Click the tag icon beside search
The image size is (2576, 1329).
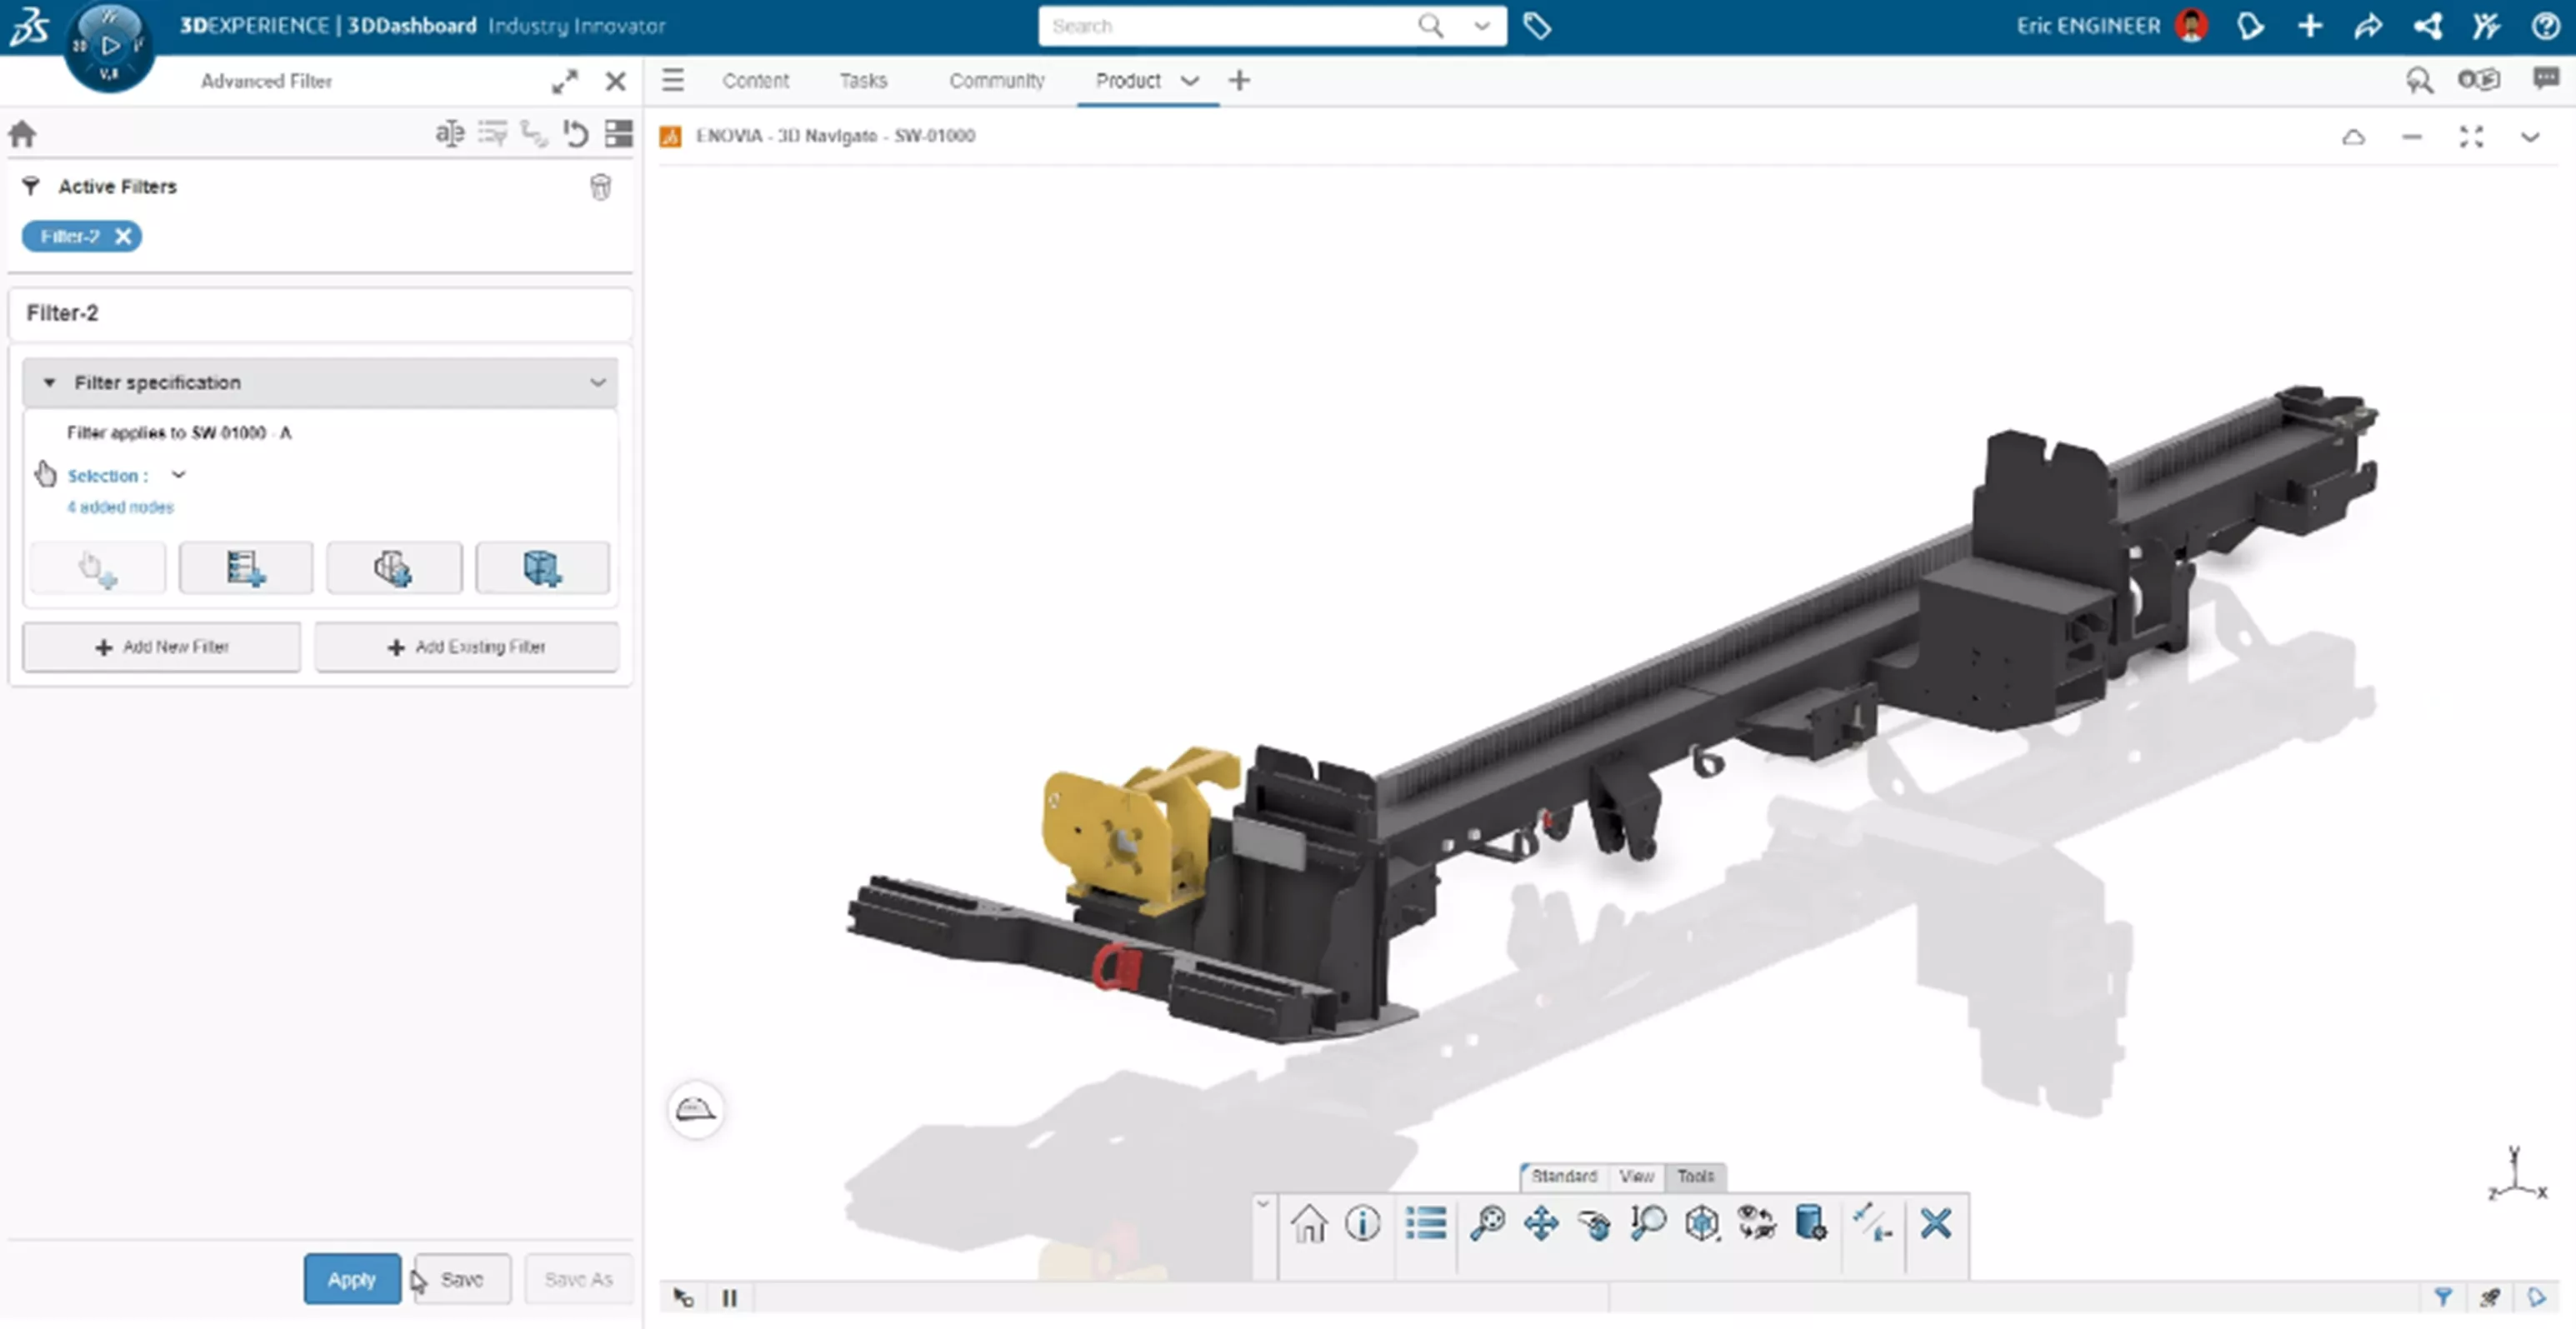coord(1537,26)
